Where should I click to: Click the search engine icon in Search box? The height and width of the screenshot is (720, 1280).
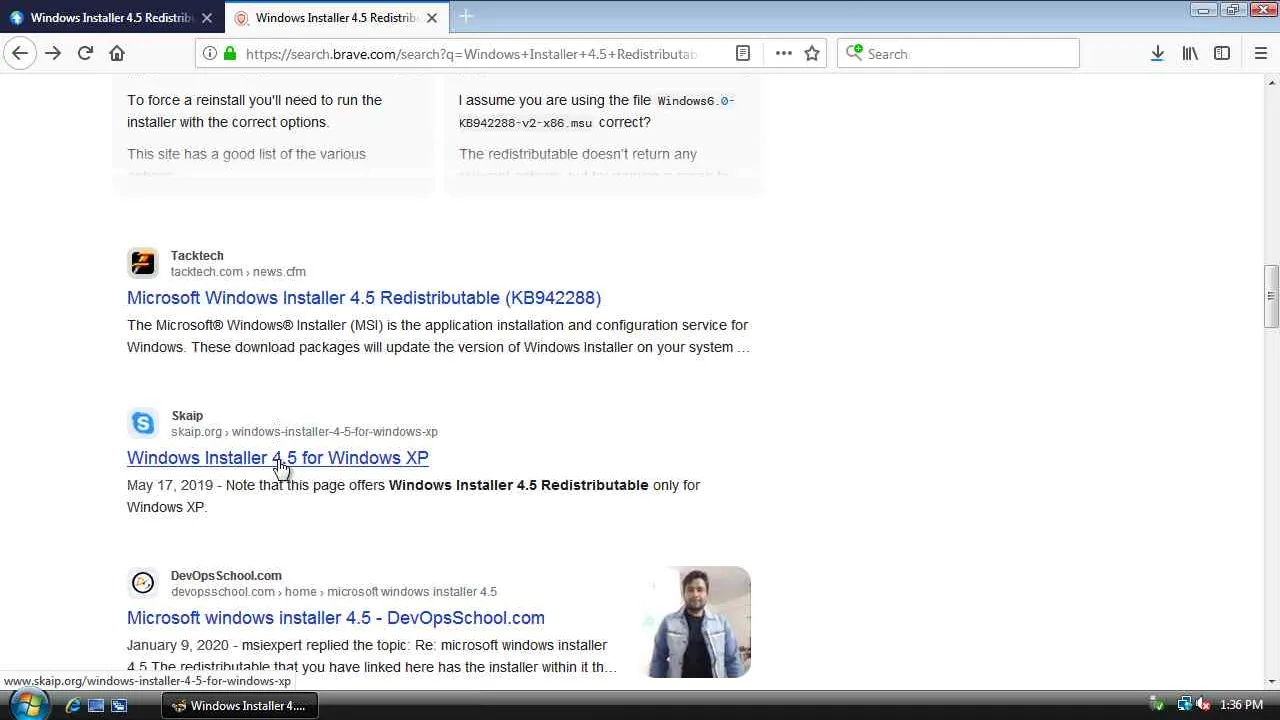tap(854, 54)
